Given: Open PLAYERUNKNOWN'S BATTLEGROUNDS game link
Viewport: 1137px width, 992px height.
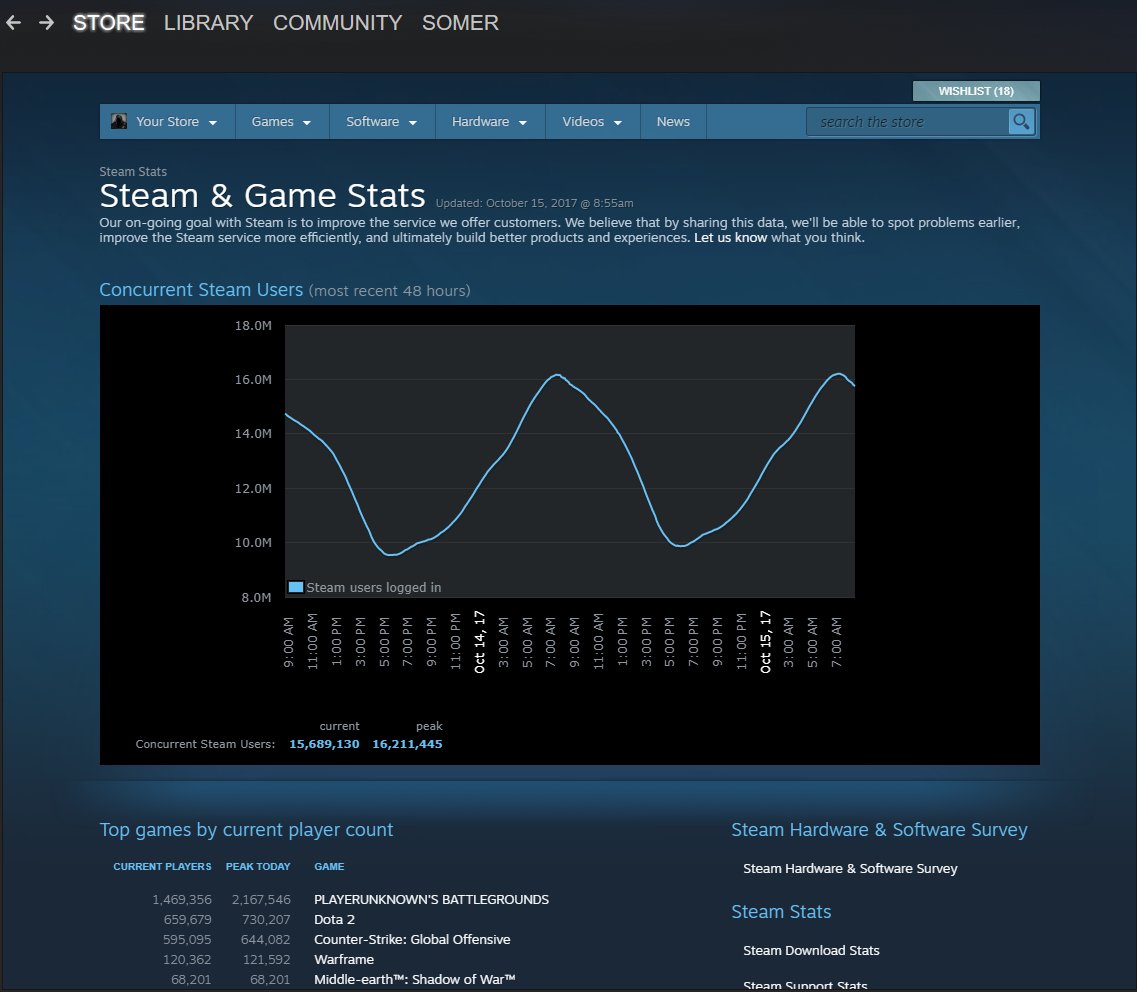Looking at the screenshot, I should click(431, 899).
